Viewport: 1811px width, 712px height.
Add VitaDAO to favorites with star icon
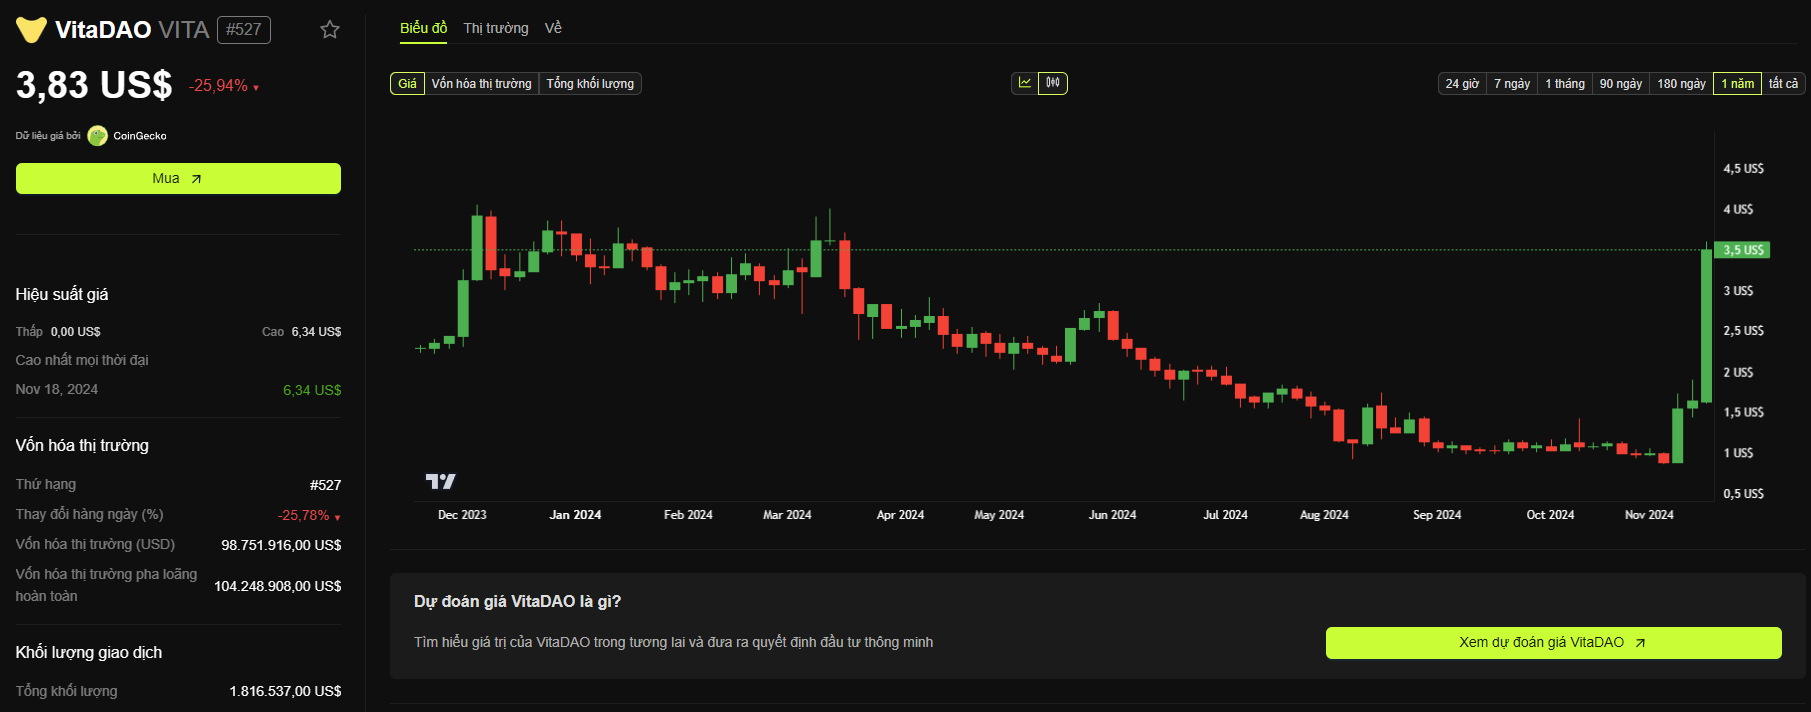(330, 30)
